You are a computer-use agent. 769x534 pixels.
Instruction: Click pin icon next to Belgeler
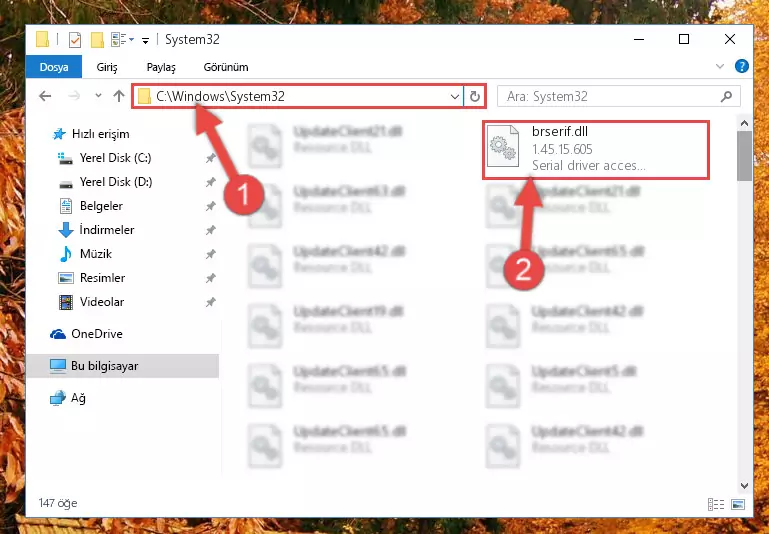point(210,206)
